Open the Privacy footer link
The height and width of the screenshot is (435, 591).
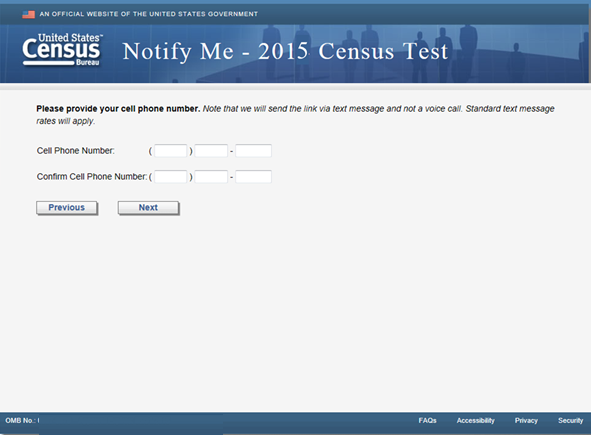point(526,420)
